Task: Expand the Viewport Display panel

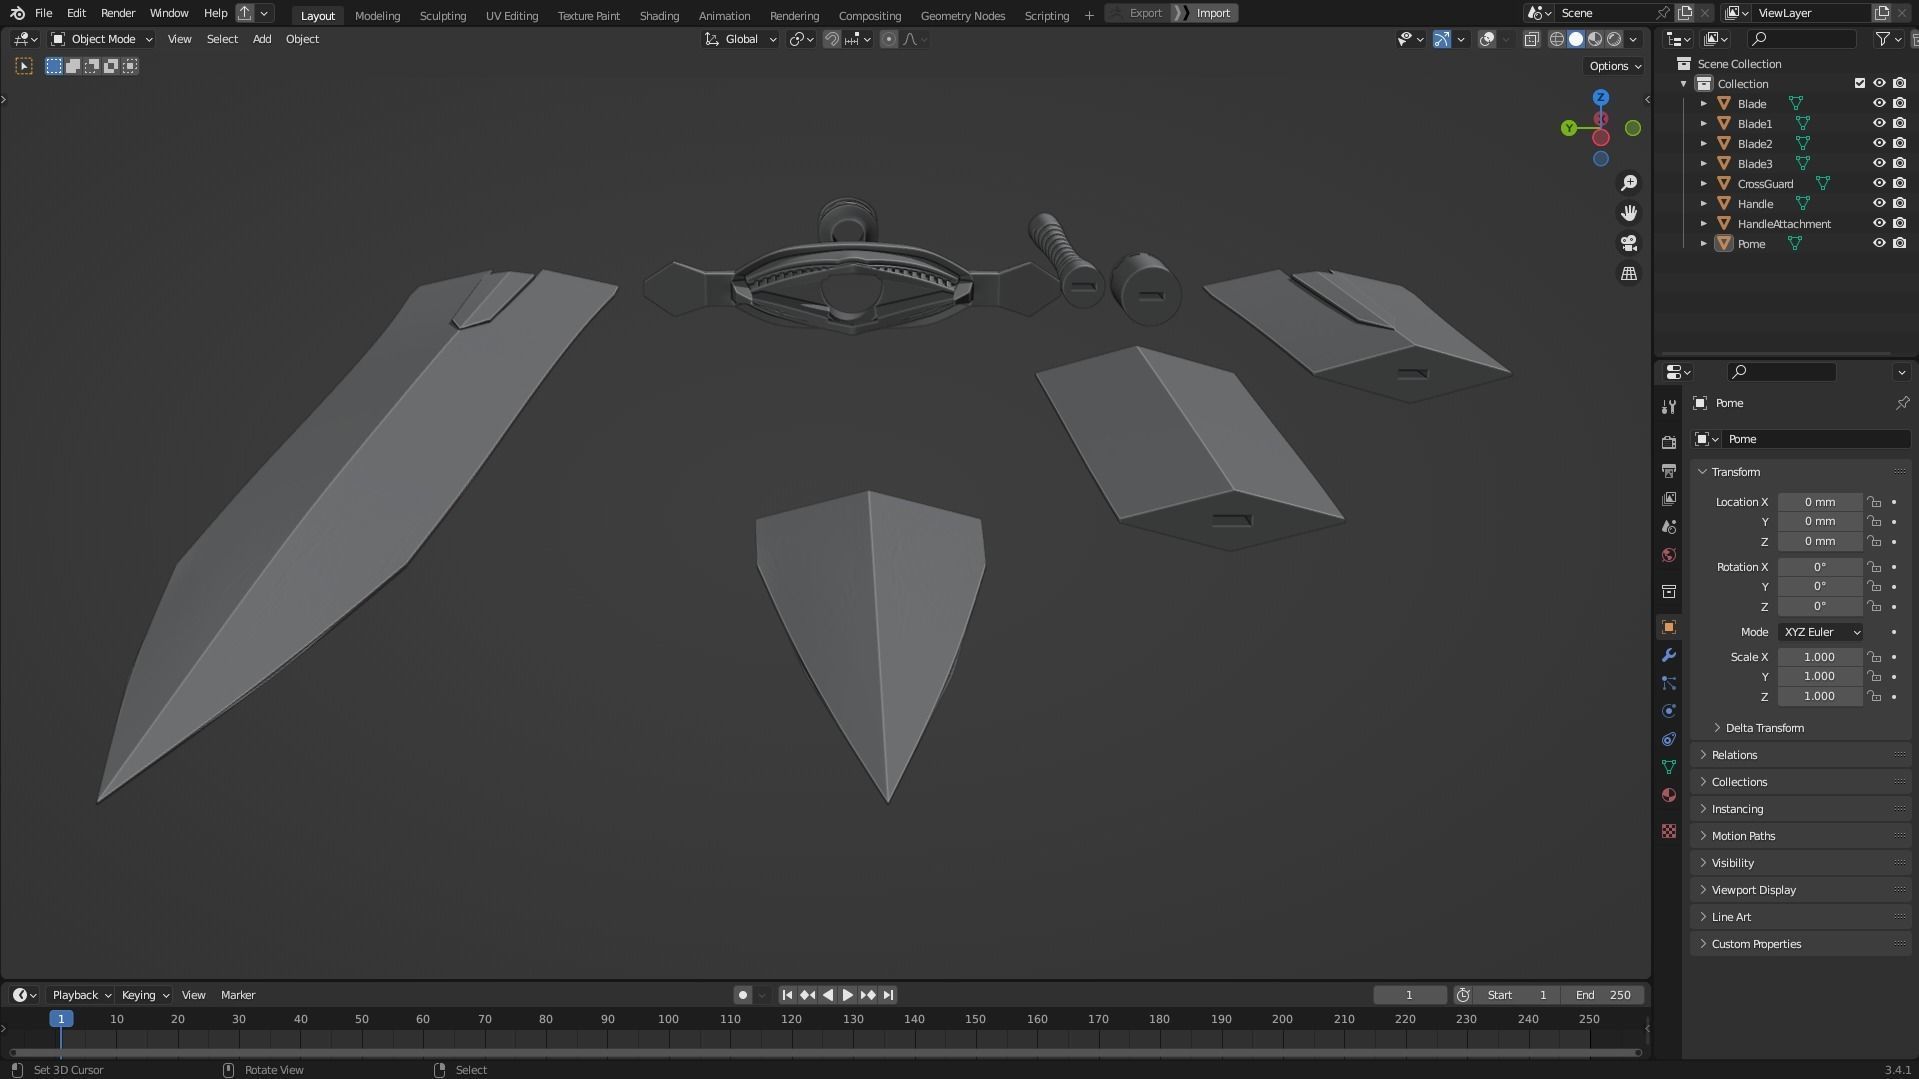Action: [1753, 890]
